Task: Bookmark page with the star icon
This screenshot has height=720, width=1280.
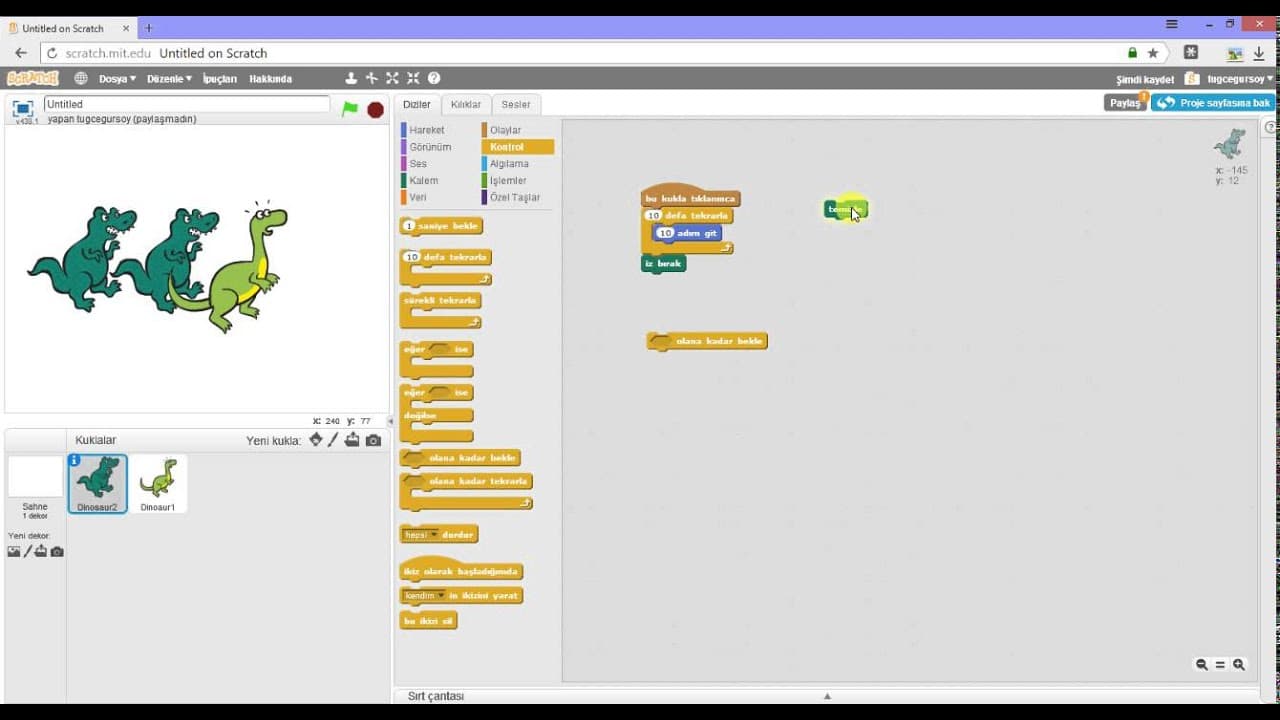Action: 1153,53
